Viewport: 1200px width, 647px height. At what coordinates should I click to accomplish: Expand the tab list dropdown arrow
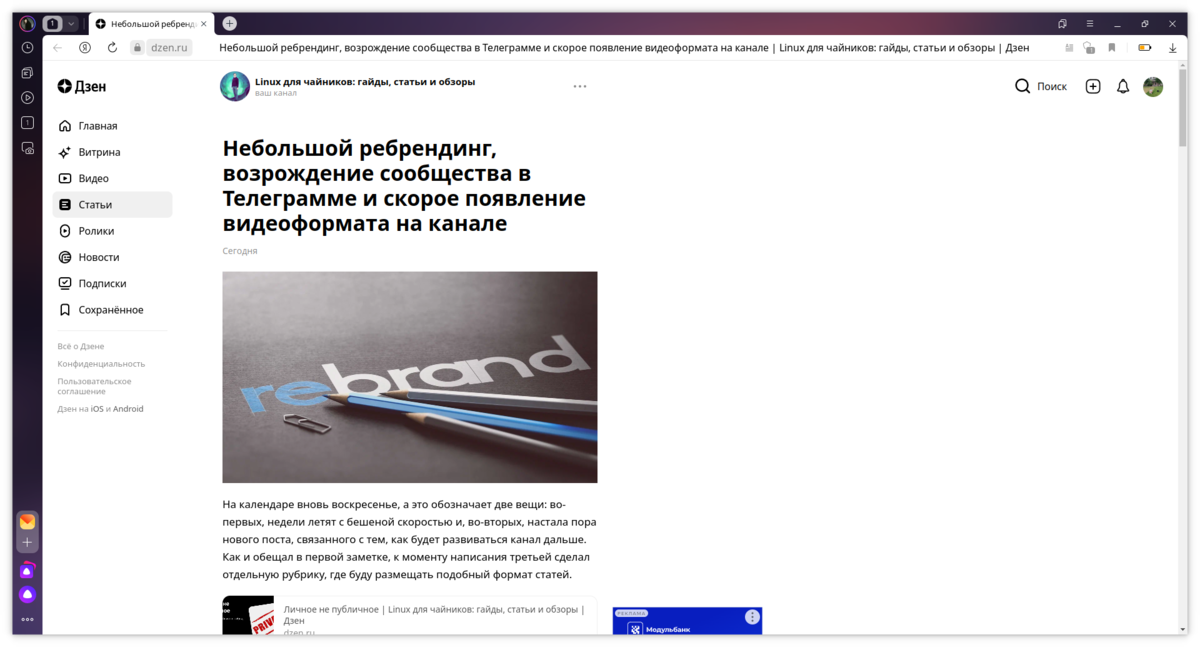(x=70, y=23)
